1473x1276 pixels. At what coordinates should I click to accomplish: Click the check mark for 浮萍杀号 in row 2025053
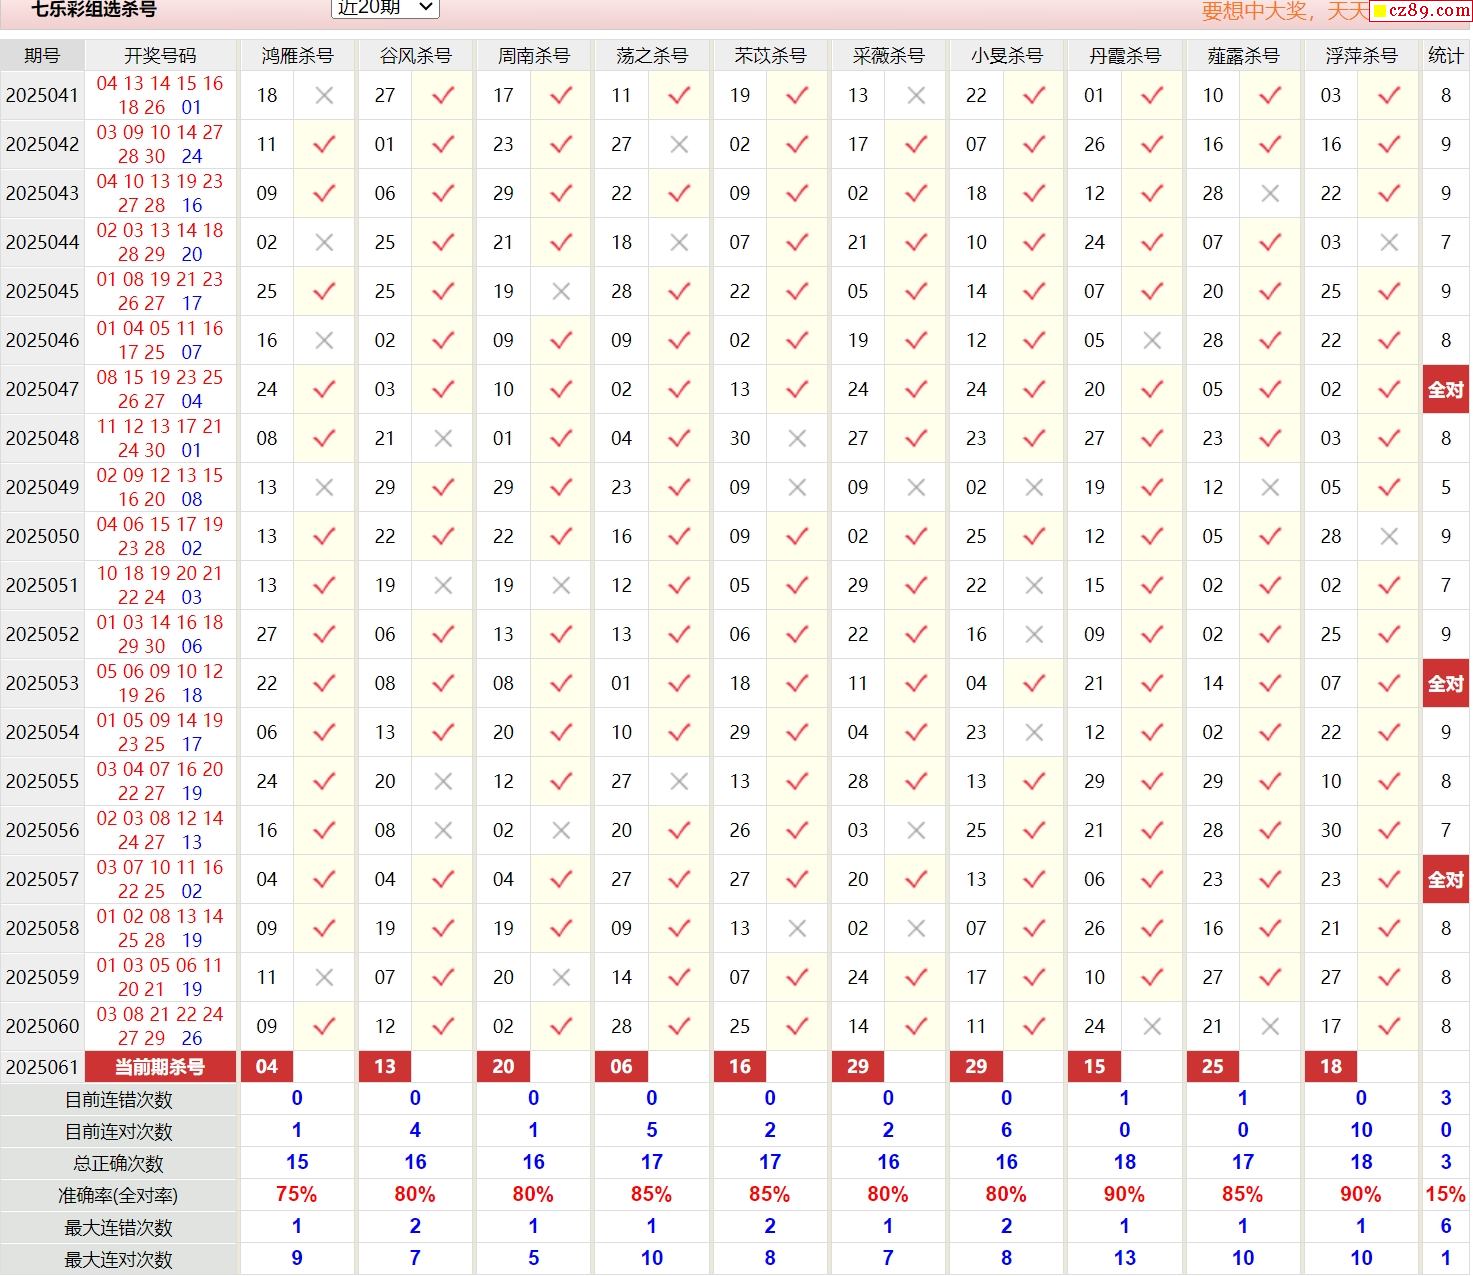coord(1388,684)
